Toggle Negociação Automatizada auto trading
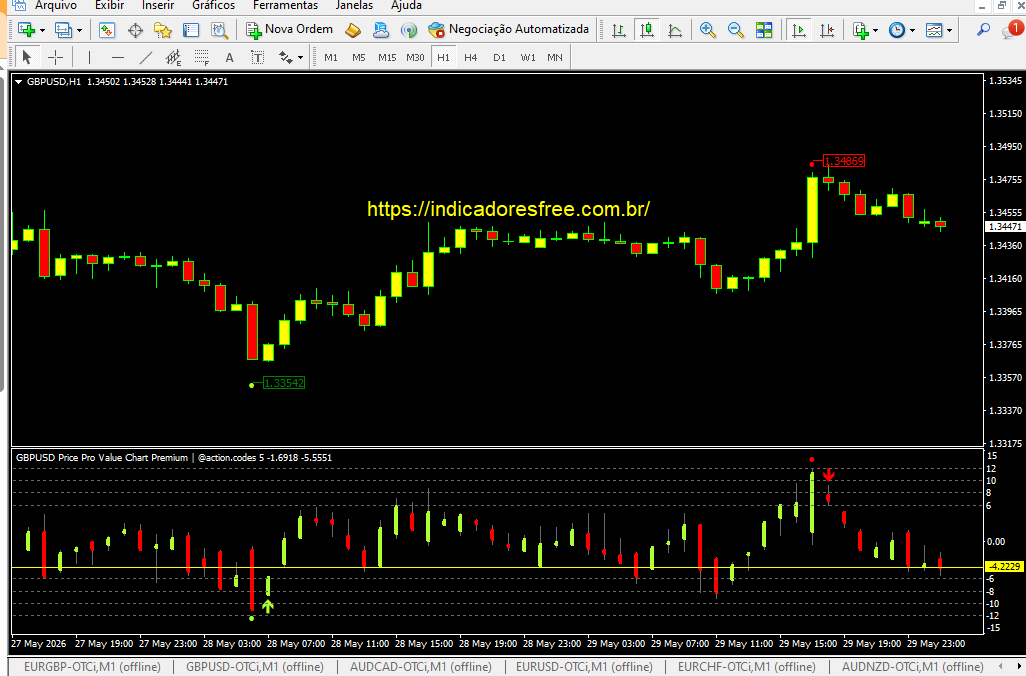Viewport: 1026px width, 676px height. pyautogui.click(x=508, y=29)
